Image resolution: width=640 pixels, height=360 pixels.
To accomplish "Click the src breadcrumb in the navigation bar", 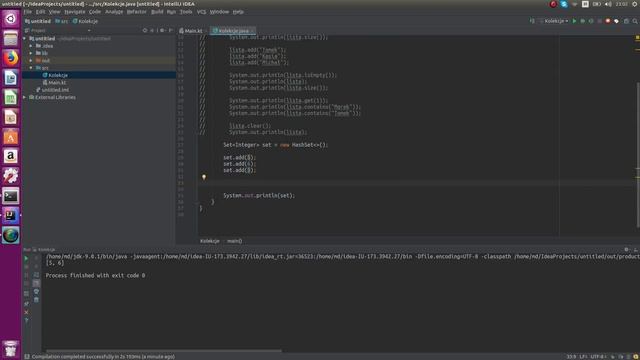I will click(62, 21).
